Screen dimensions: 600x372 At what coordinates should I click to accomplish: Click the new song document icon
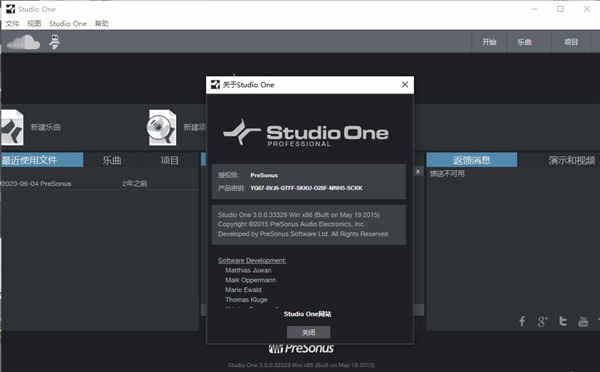(12, 127)
